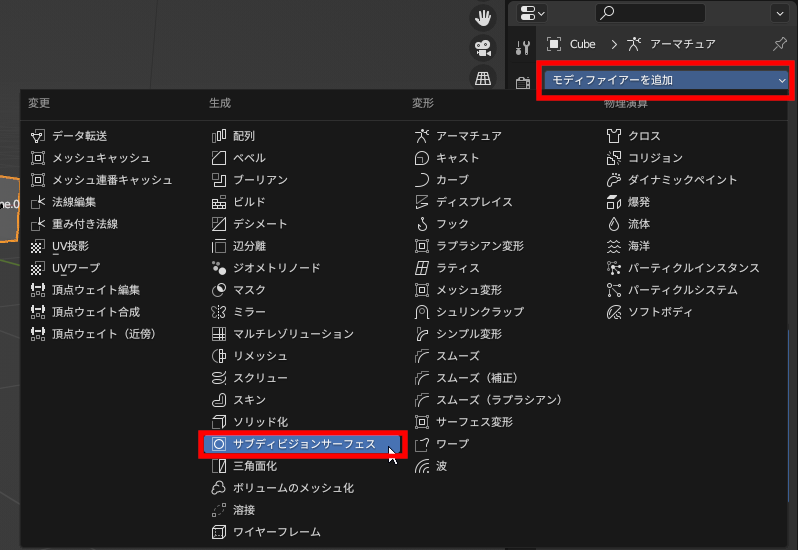The height and width of the screenshot is (550, 798).
Task: Choose ワープ modifier
Action: [x=442, y=444]
